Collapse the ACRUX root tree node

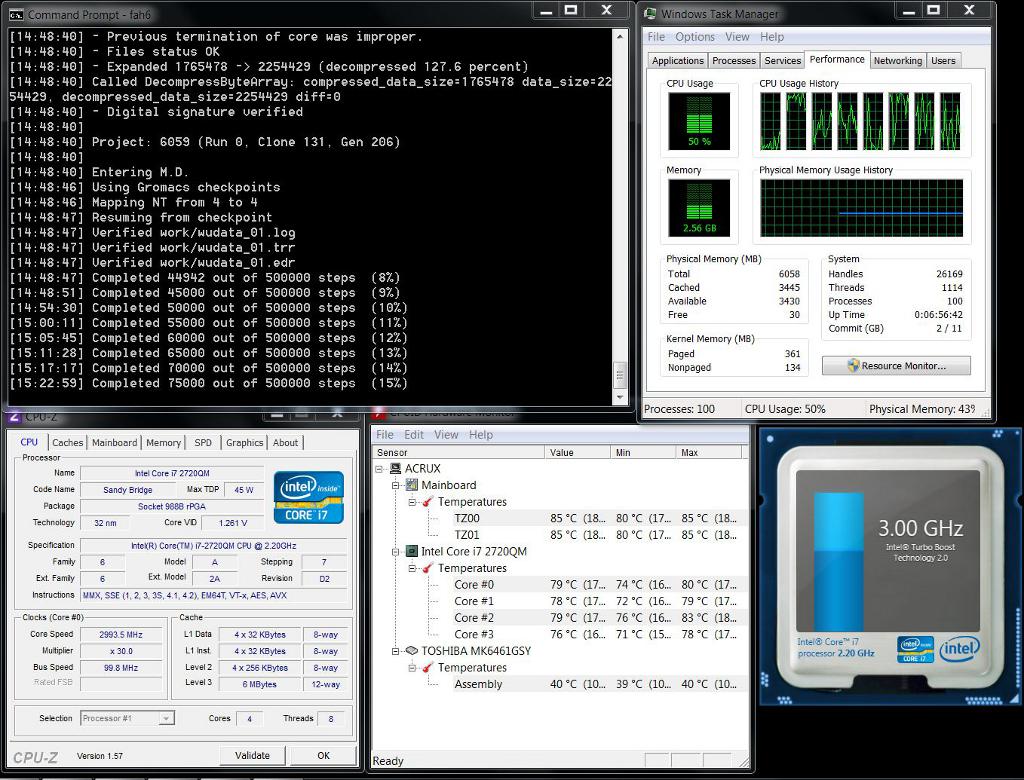click(x=380, y=468)
